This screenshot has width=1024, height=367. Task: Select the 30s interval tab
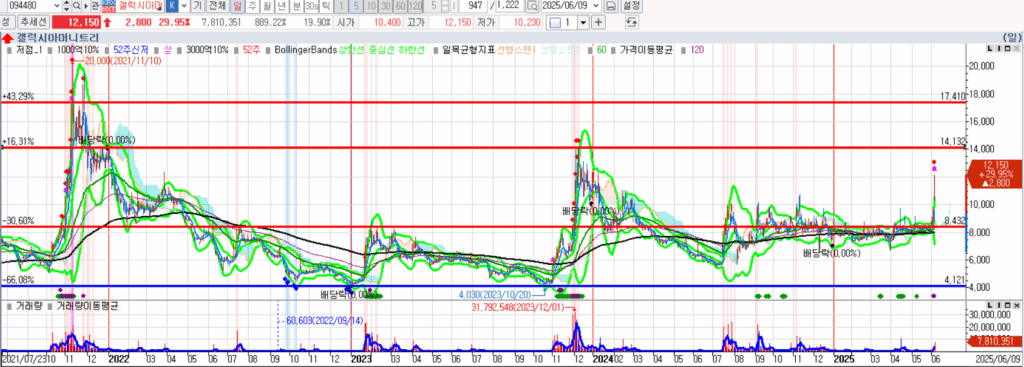312,6
